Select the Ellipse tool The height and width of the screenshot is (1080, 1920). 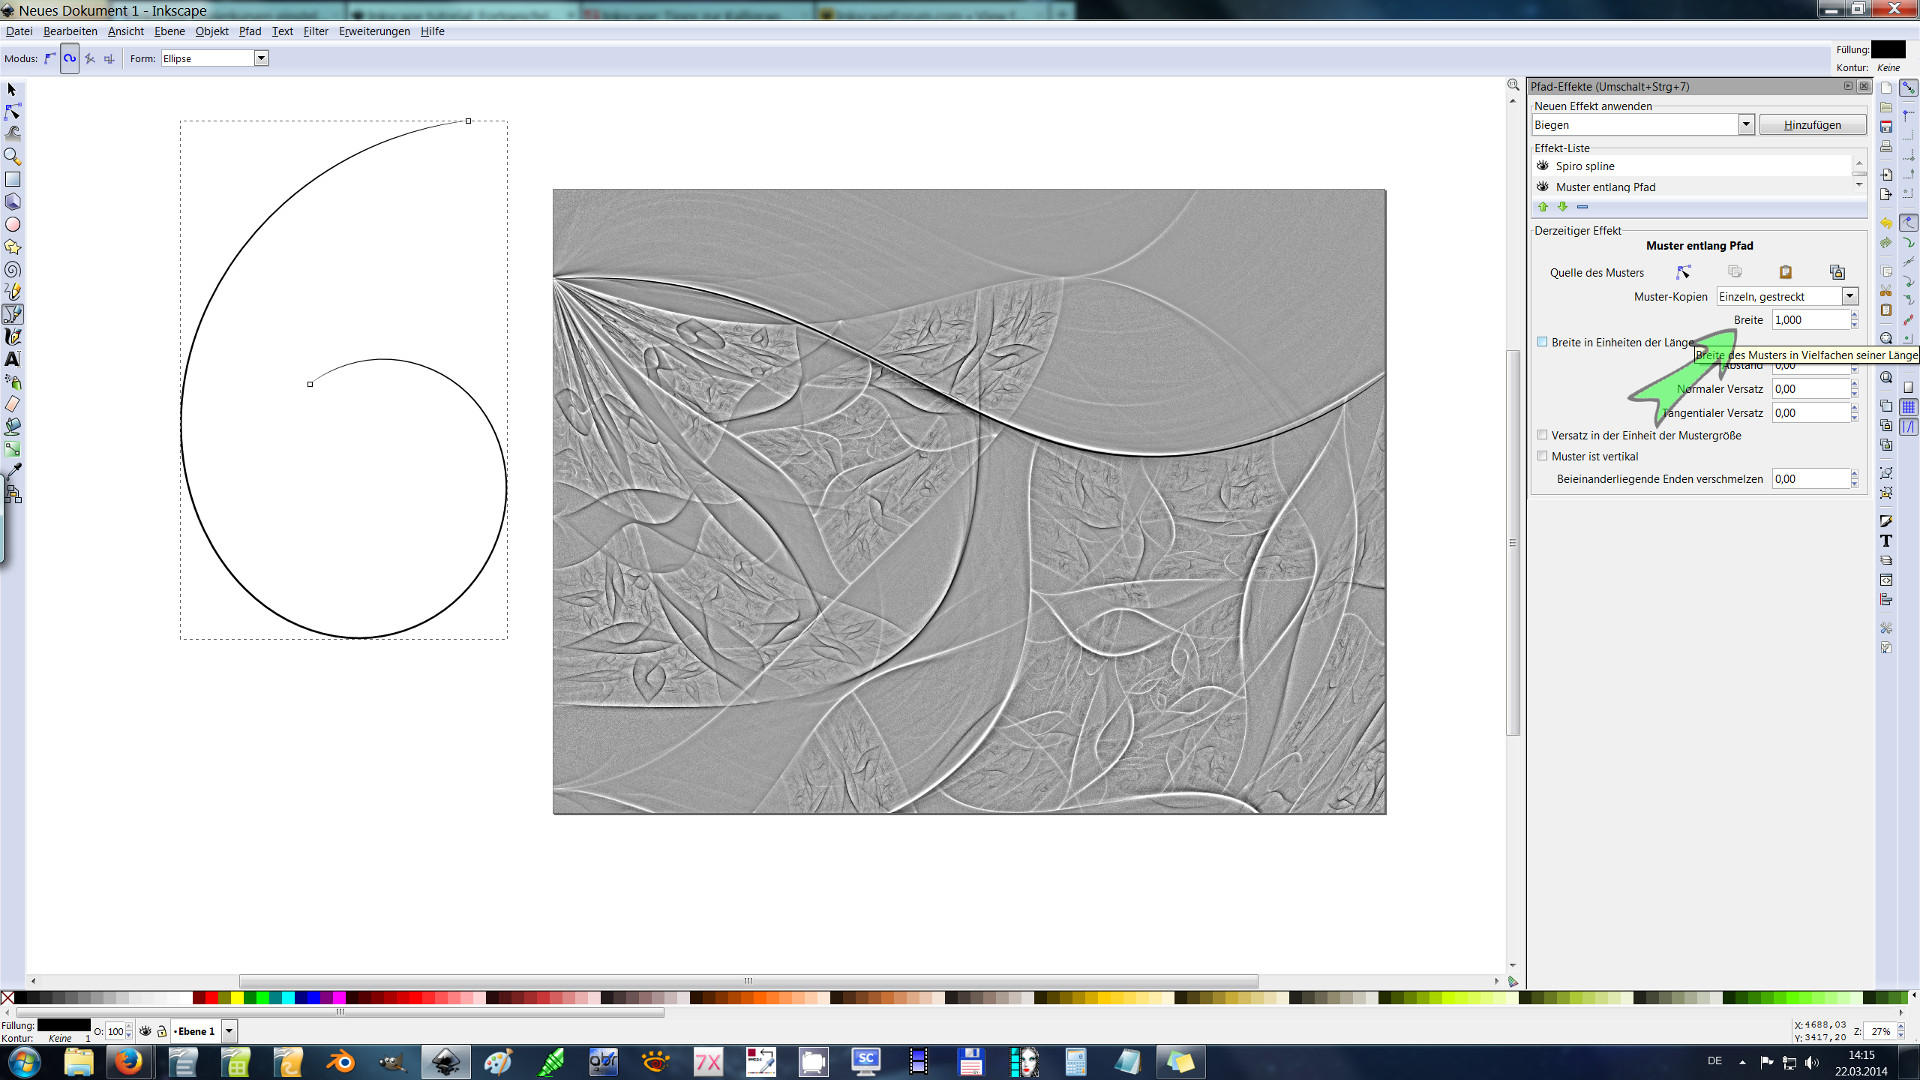click(x=13, y=226)
